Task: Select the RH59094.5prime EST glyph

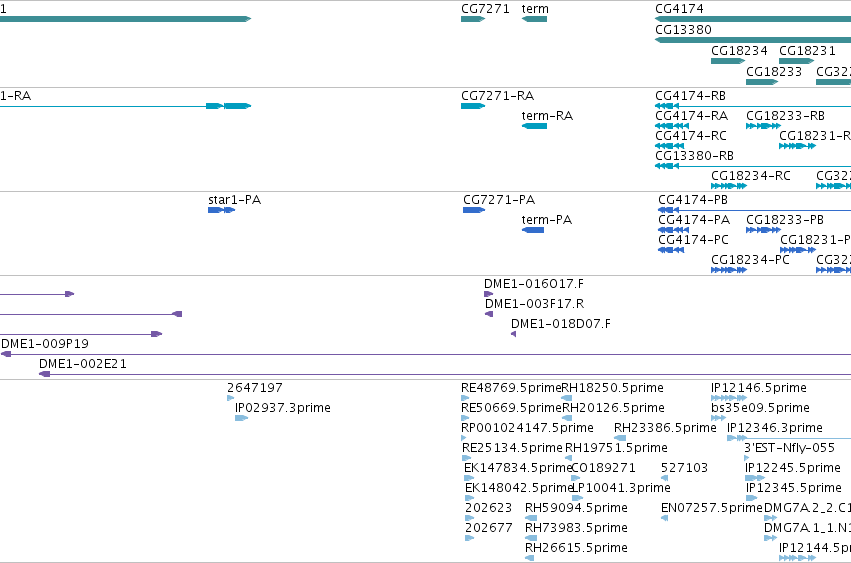Action: (x=531, y=518)
